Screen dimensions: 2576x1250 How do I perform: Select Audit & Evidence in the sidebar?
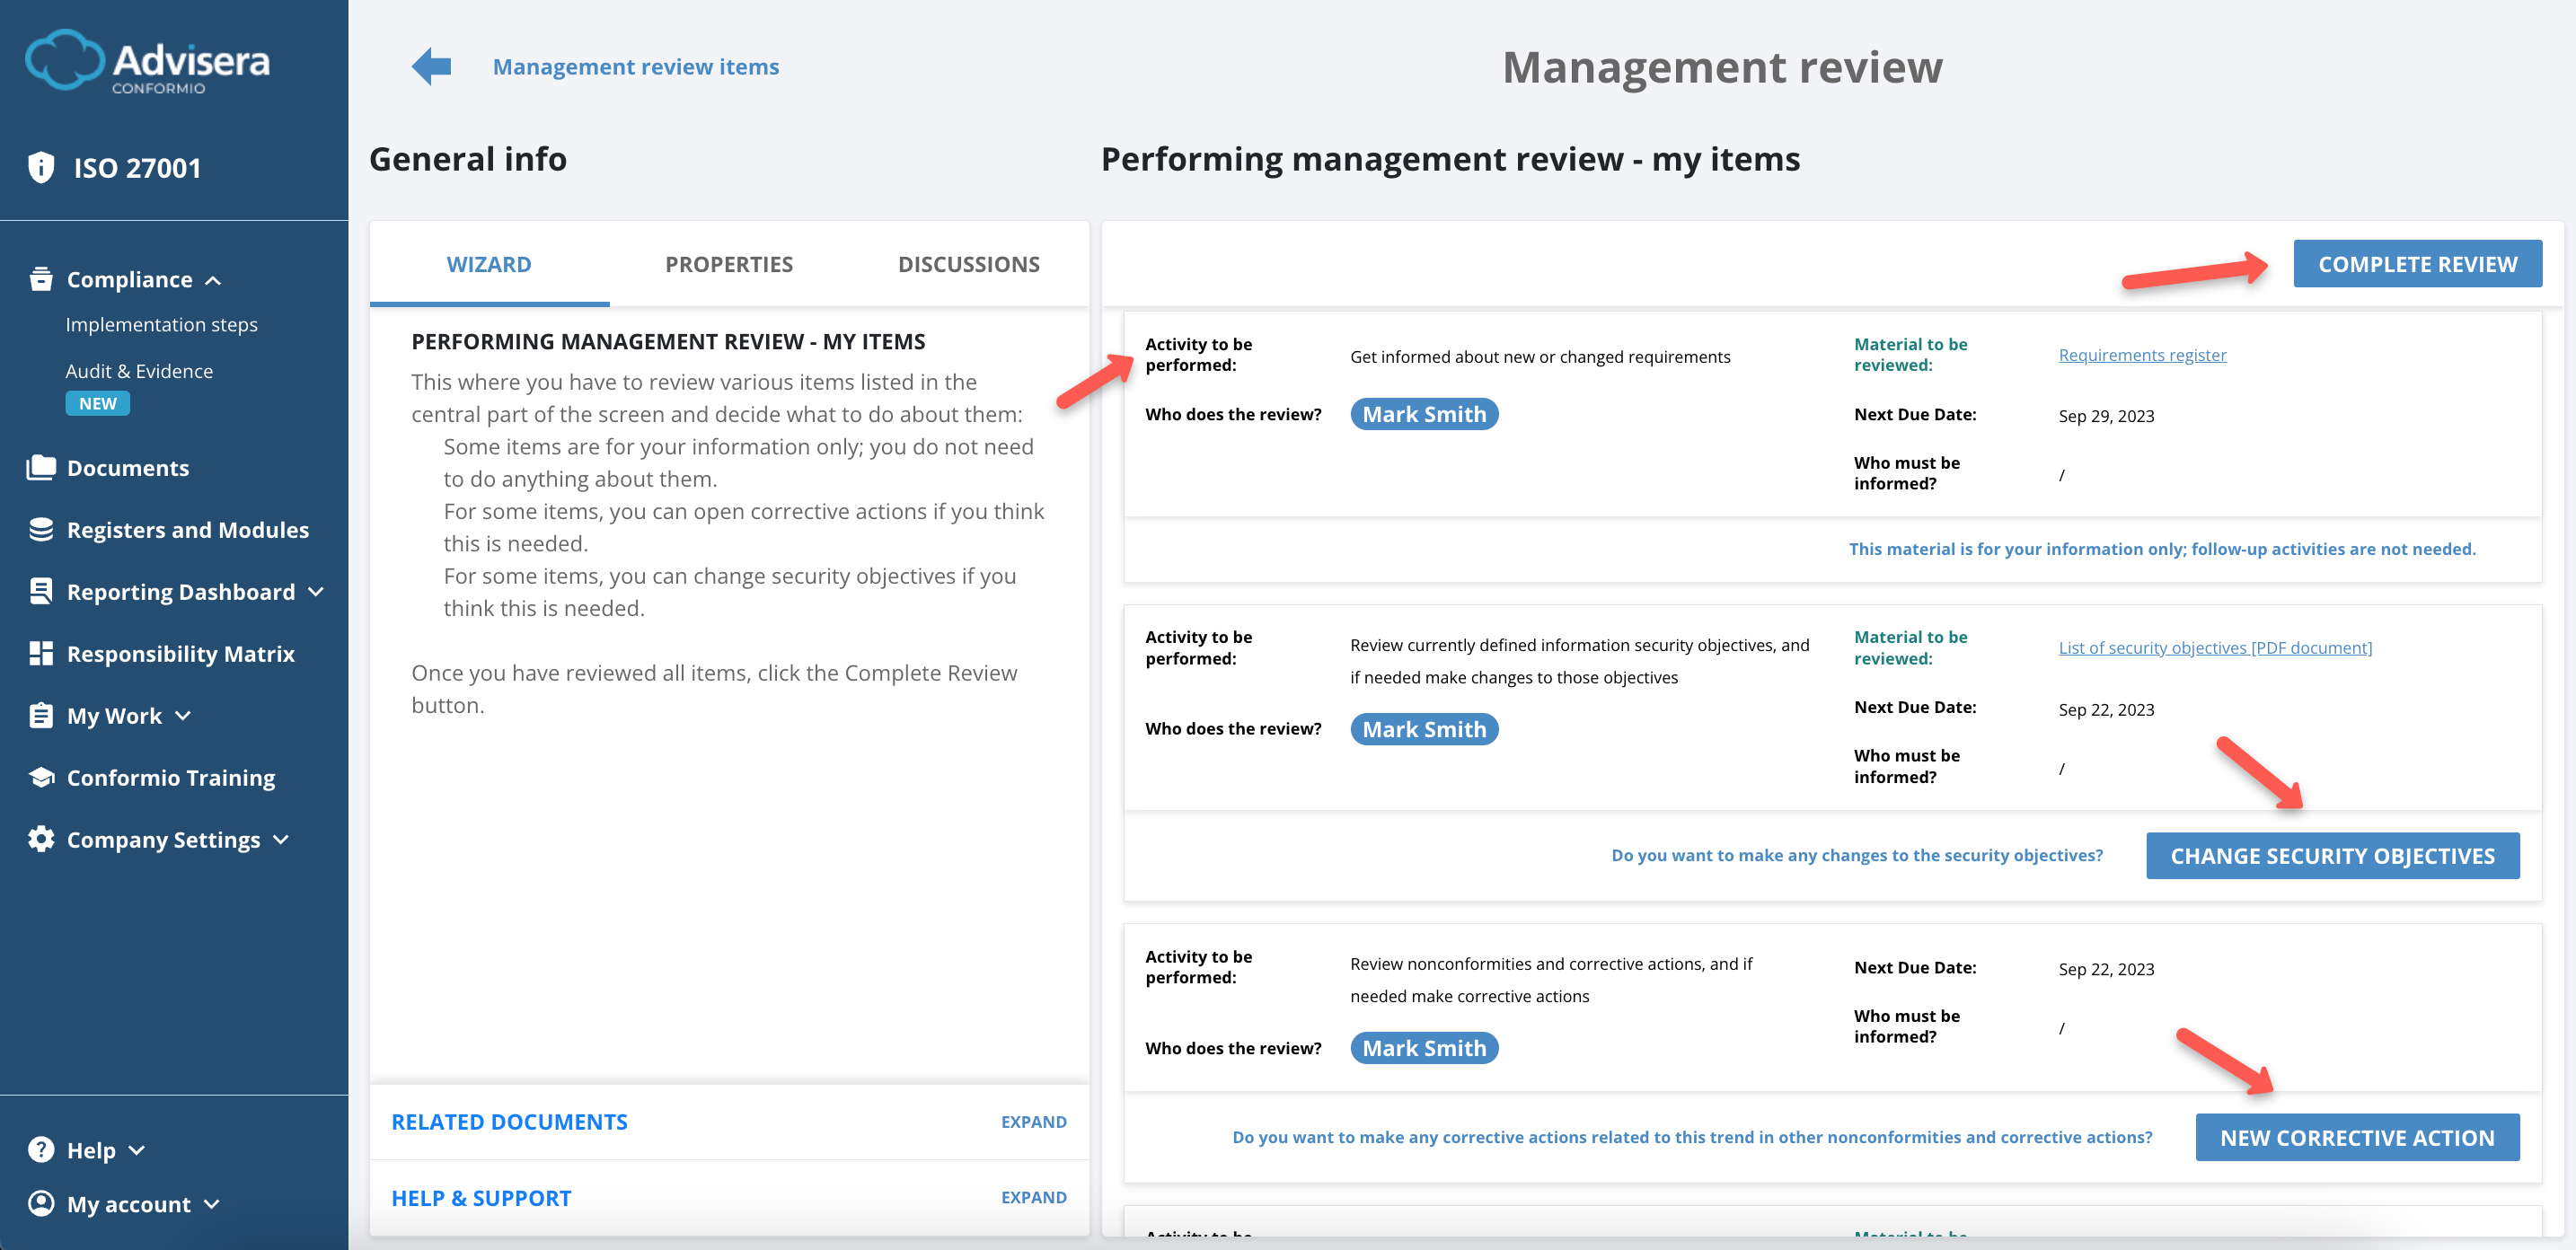point(139,370)
